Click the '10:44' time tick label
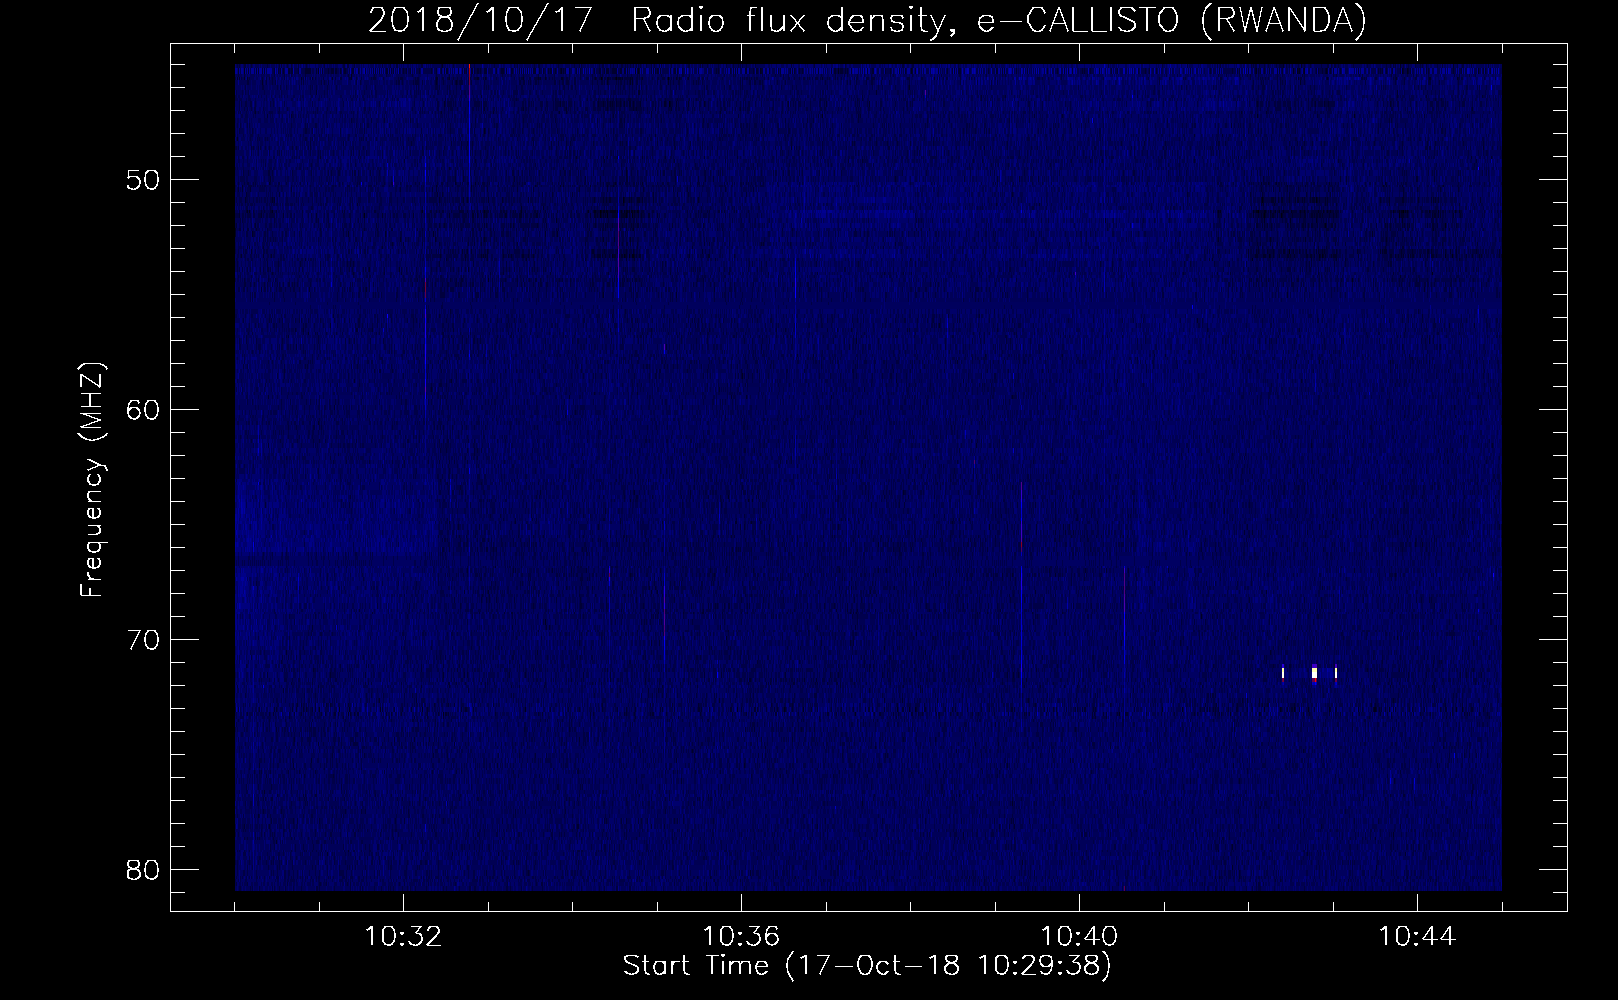 [1417, 937]
